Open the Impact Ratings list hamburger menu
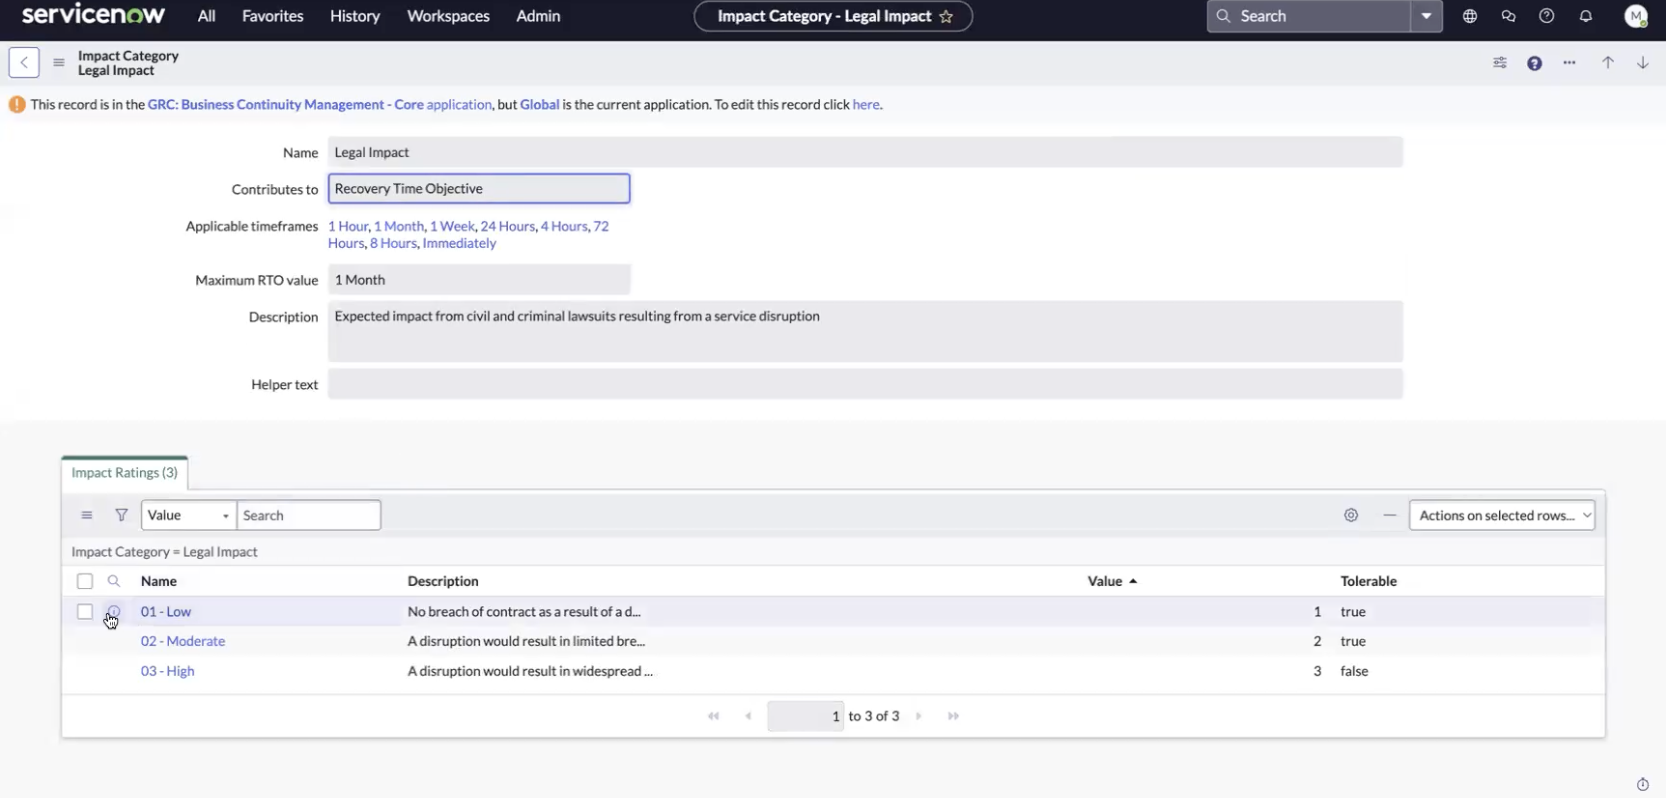1666x798 pixels. click(x=87, y=515)
